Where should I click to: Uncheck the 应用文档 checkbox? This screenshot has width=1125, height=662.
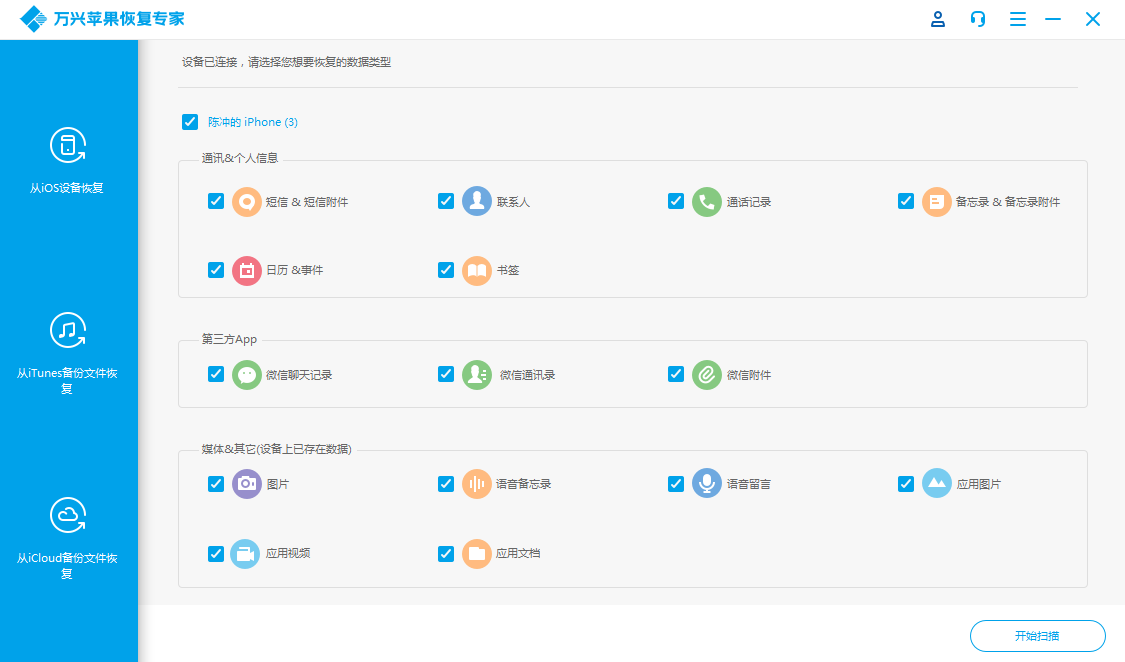pyautogui.click(x=446, y=553)
